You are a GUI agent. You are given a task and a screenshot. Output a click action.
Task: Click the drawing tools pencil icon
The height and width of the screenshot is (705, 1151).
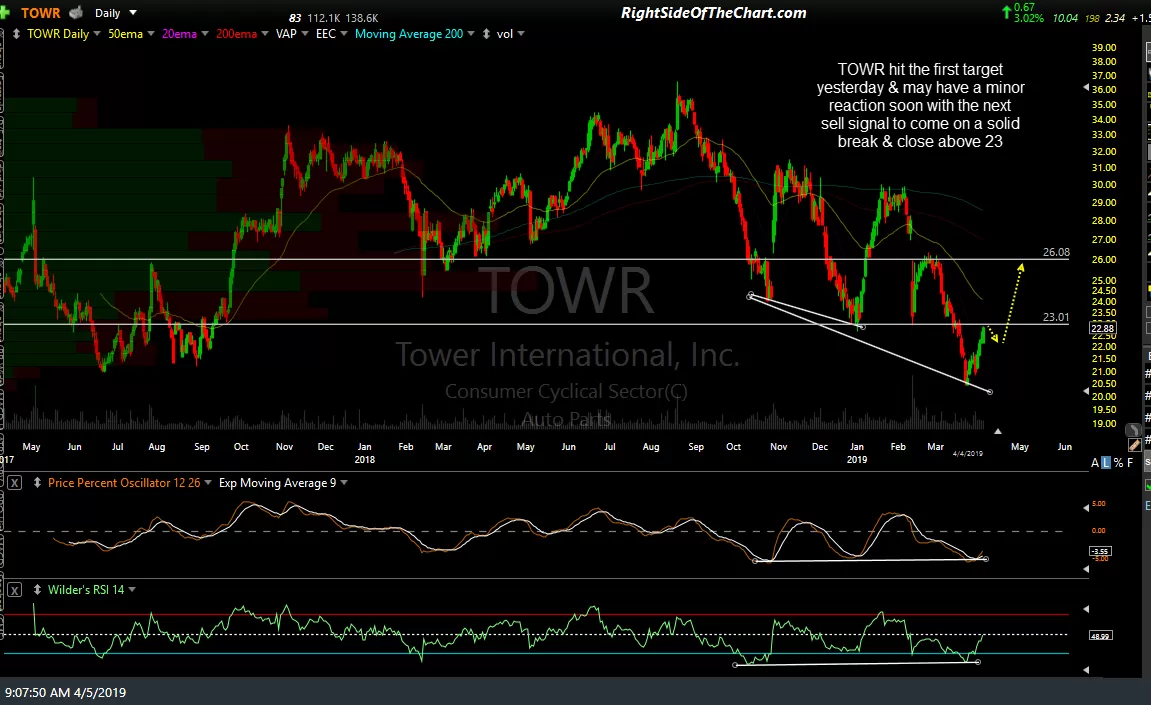click(1134, 444)
